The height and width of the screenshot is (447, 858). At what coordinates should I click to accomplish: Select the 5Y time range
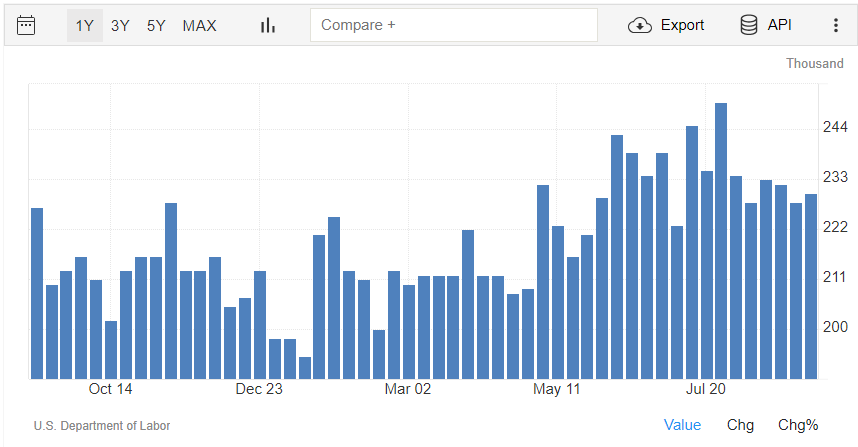pos(156,26)
